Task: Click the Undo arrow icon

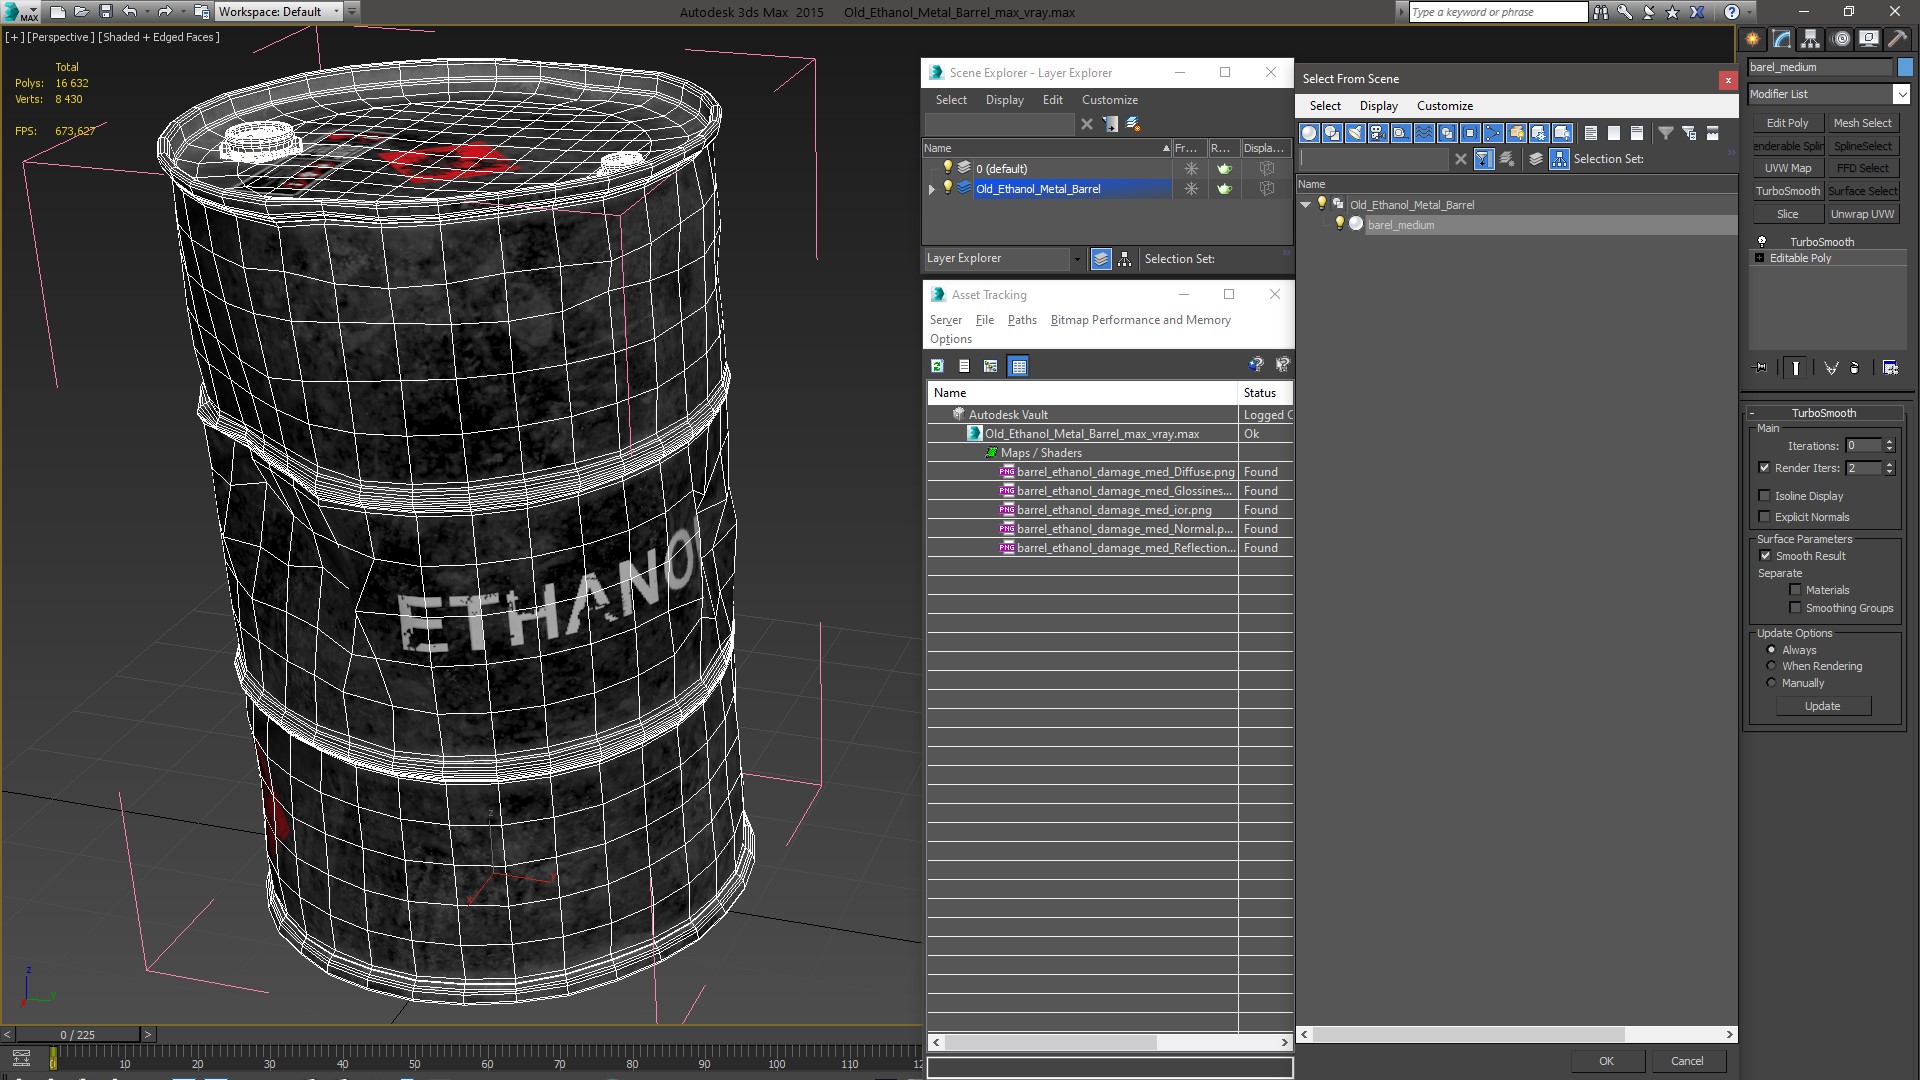Action: coord(130,12)
